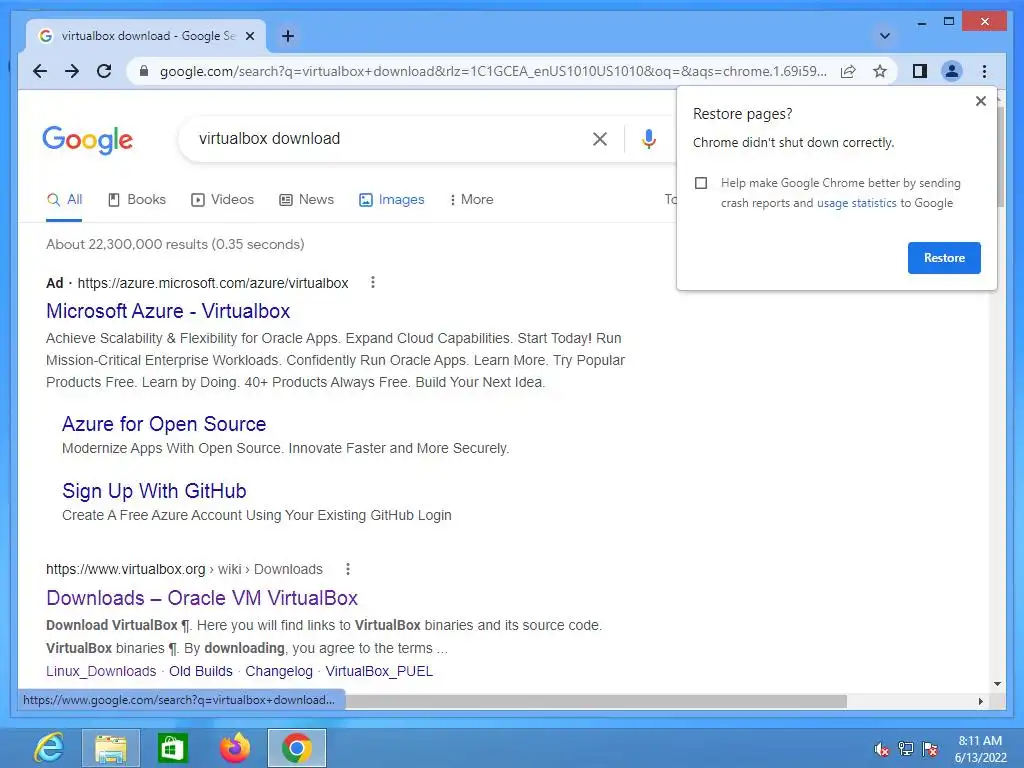
Task: Open options menu for virtualbox.org result
Action: (x=347, y=569)
